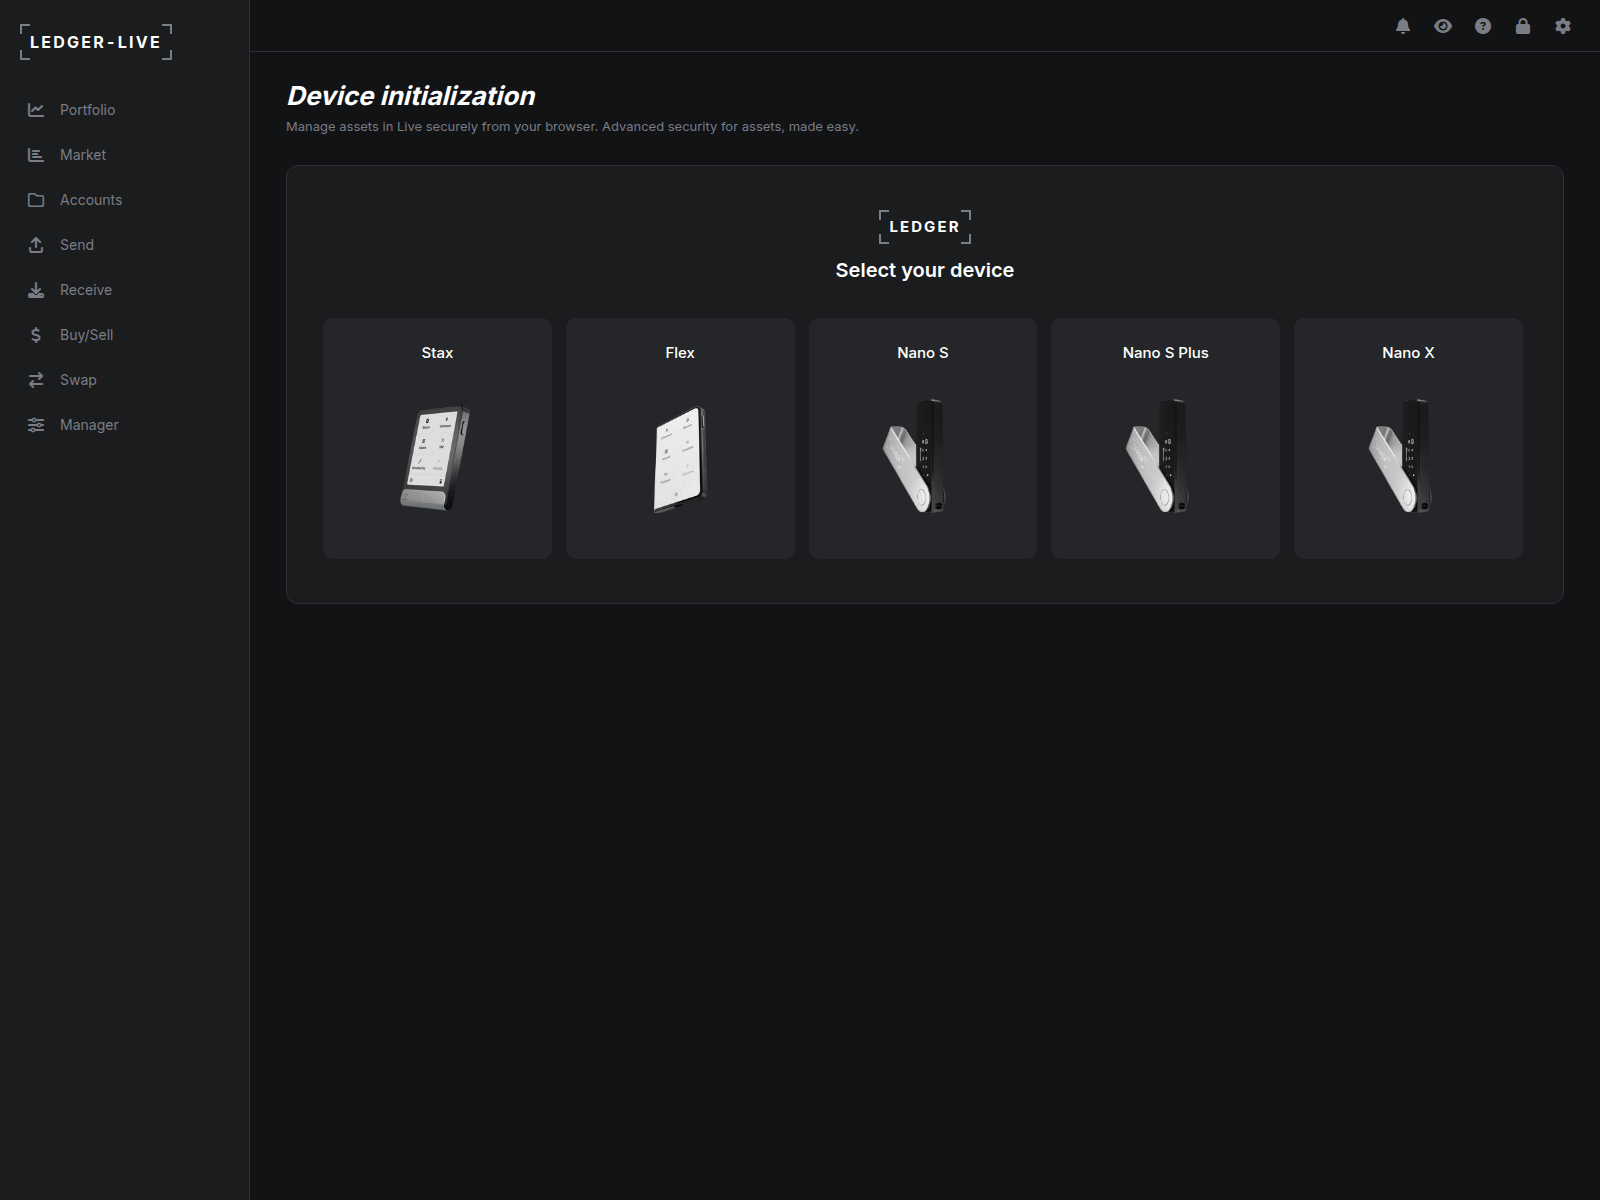This screenshot has height=1200, width=1600.
Task: Open the help question mark icon
Action: (x=1483, y=26)
